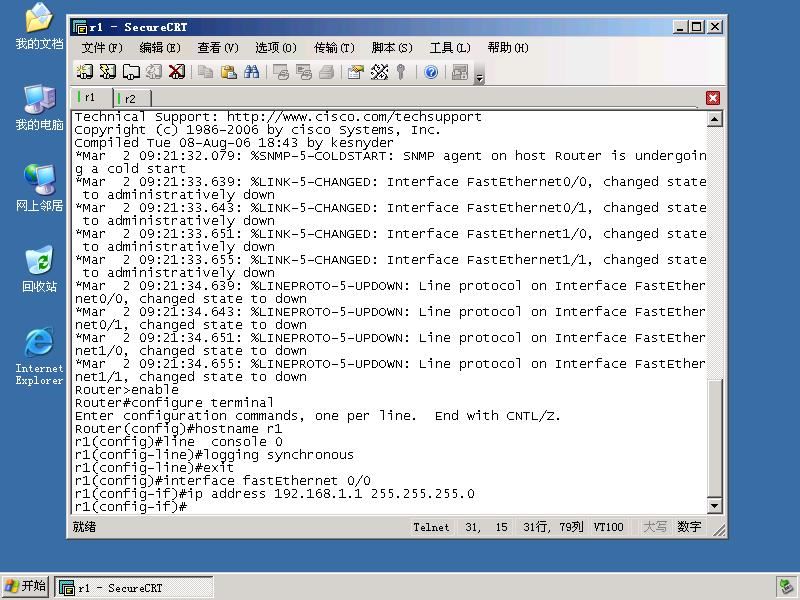Click the 'Router>enable' line

(x=127, y=390)
